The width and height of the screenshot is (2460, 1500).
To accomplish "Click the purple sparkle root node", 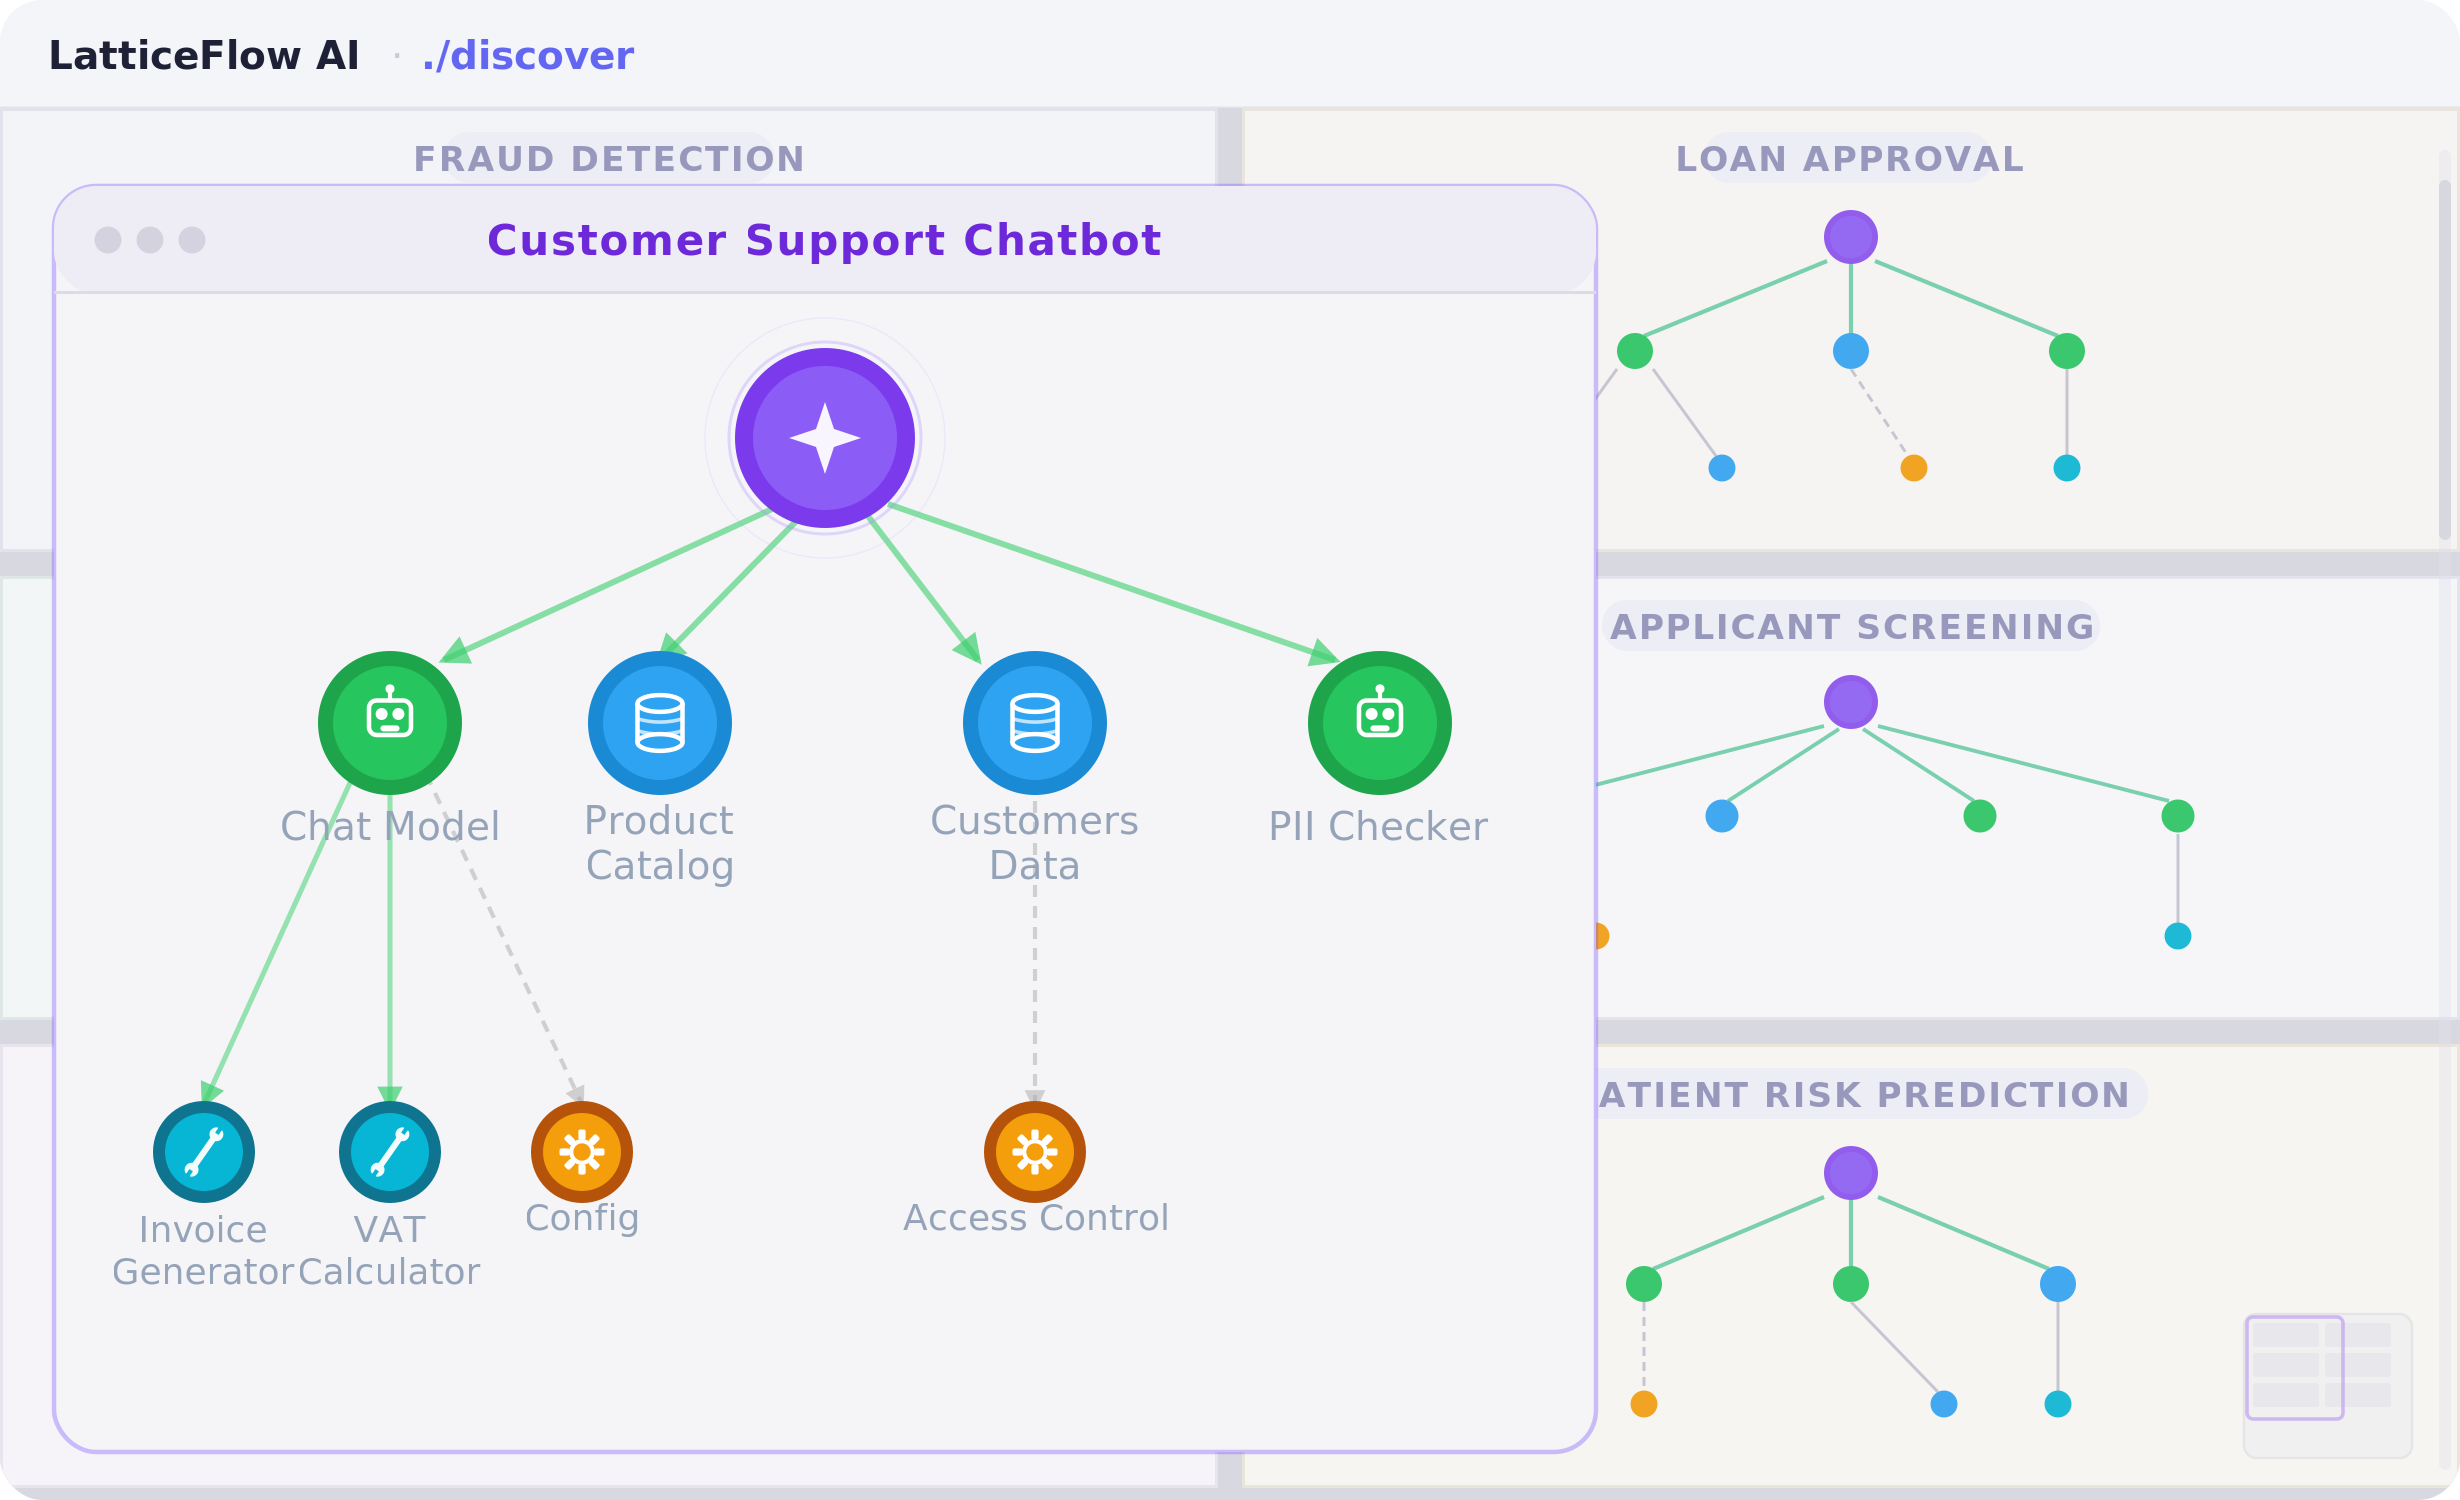I will pyautogui.click(x=824, y=438).
